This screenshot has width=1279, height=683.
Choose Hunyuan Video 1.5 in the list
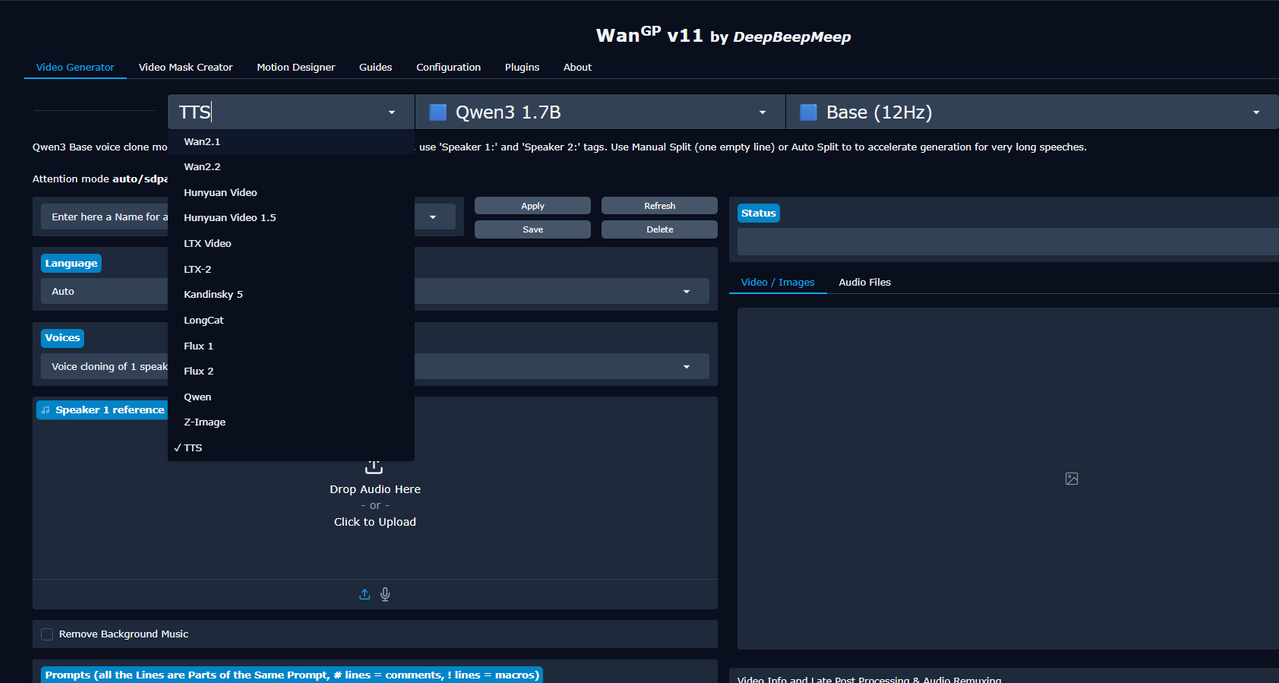pos(291,218)
